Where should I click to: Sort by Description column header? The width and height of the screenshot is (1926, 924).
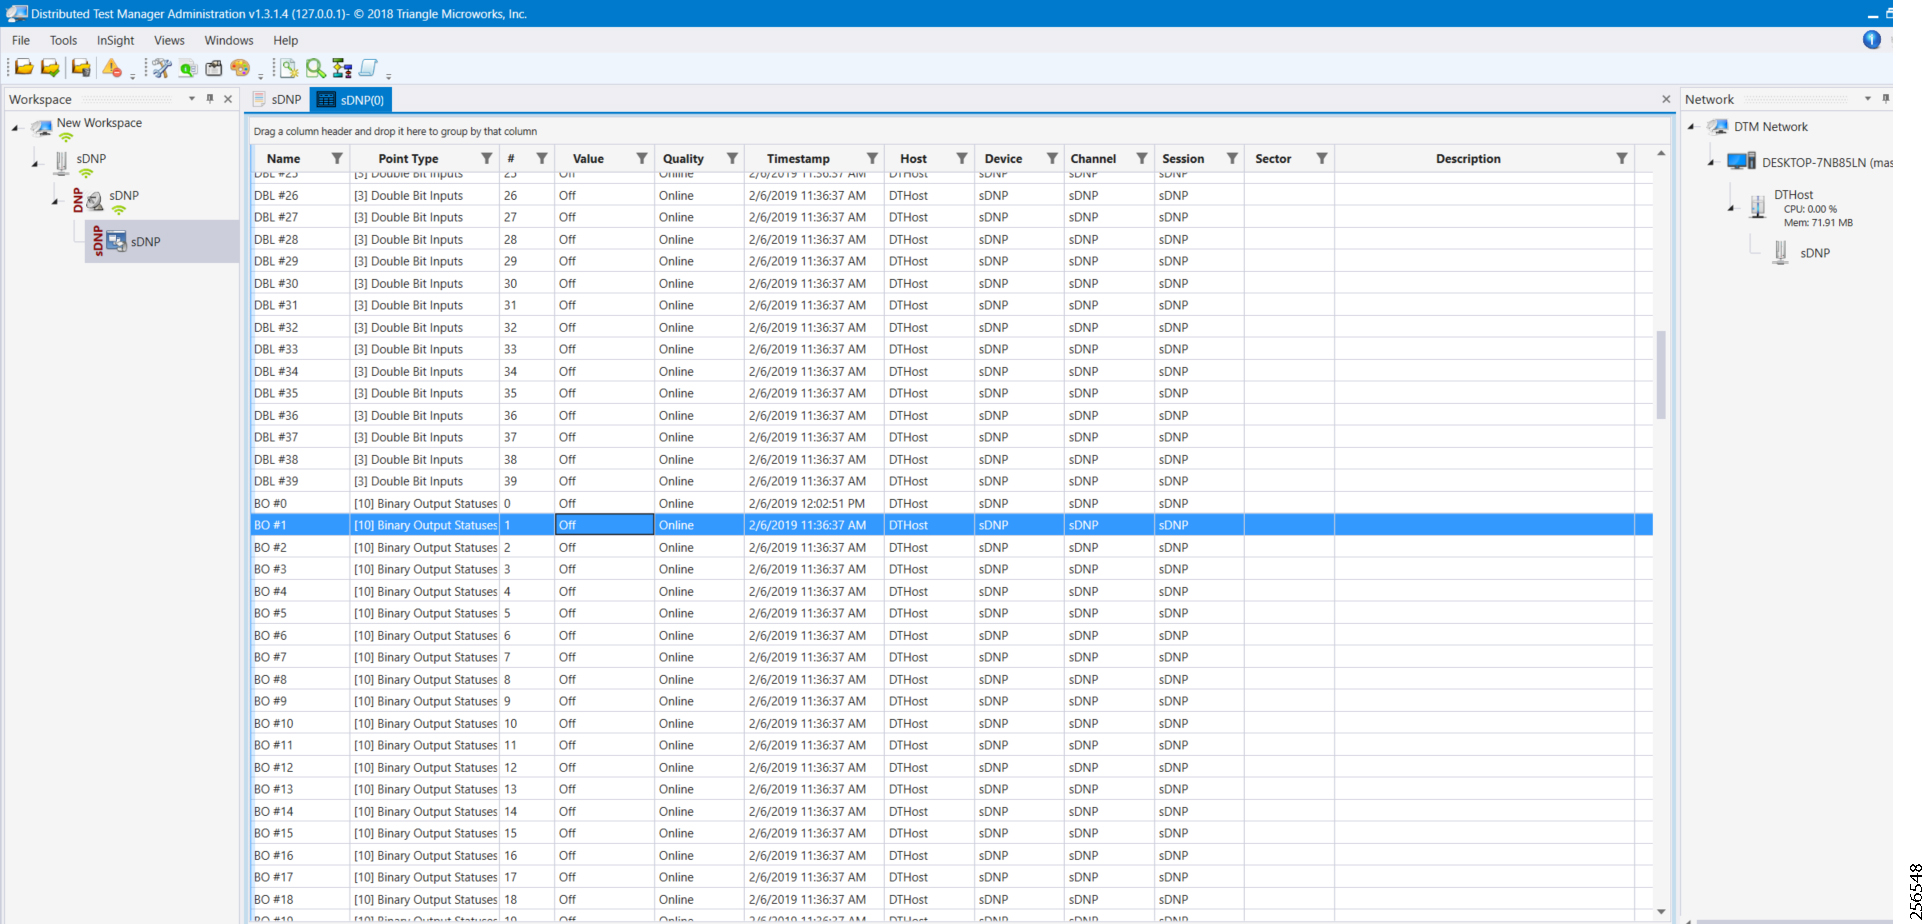(1468, 158)
